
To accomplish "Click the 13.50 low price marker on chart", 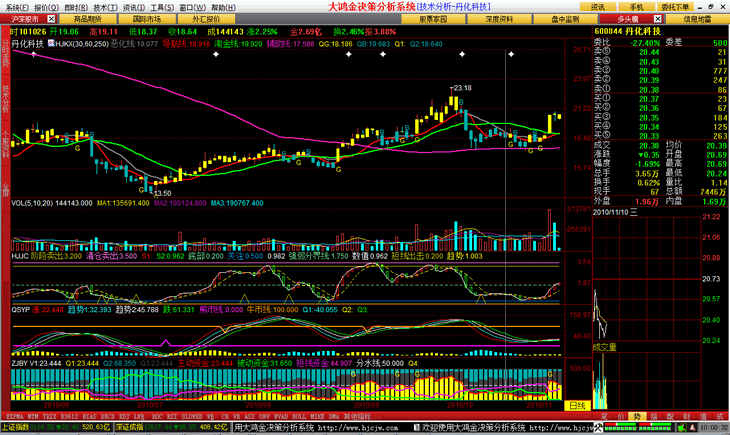I will coord(161,192).
